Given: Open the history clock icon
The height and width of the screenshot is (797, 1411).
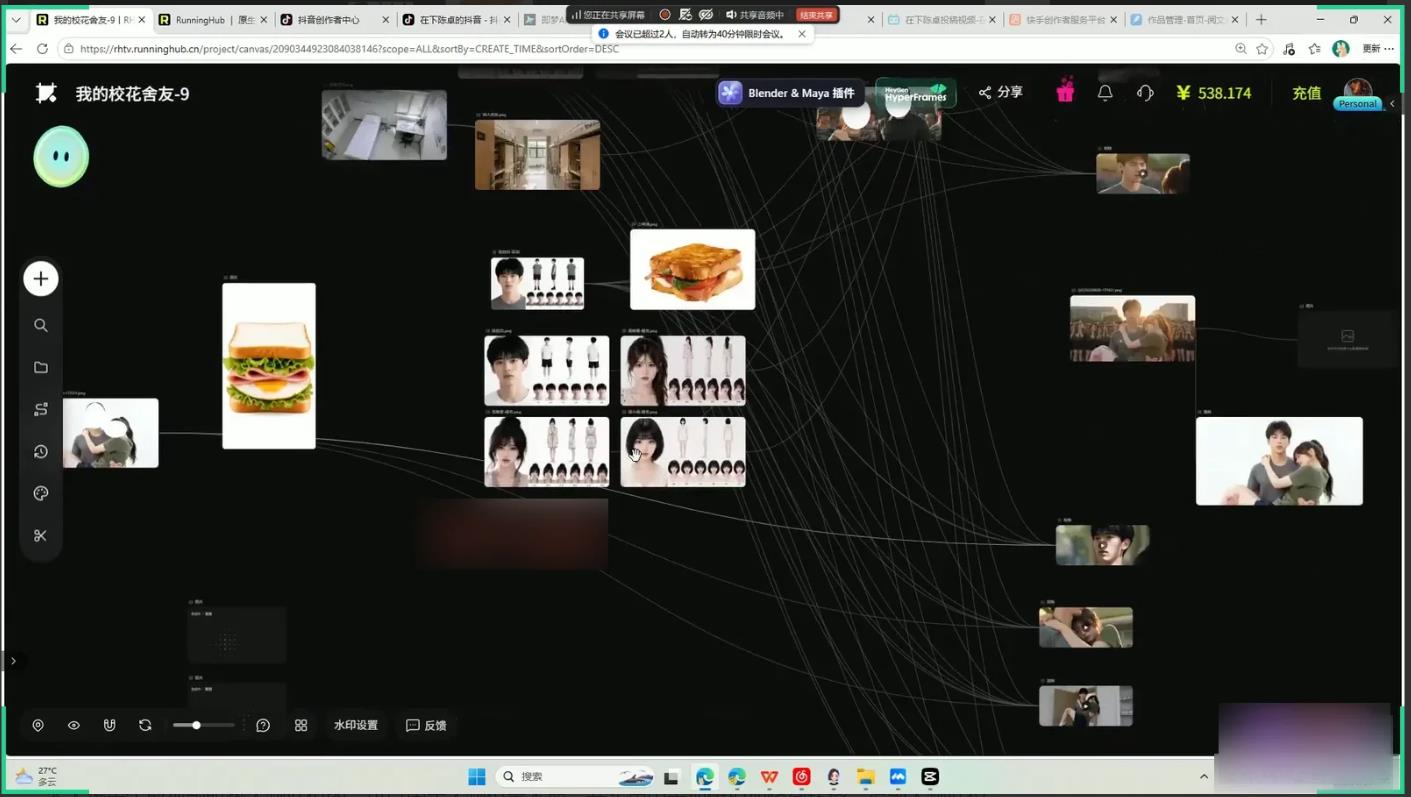Looking at the screenshot, I should (41, 452).
